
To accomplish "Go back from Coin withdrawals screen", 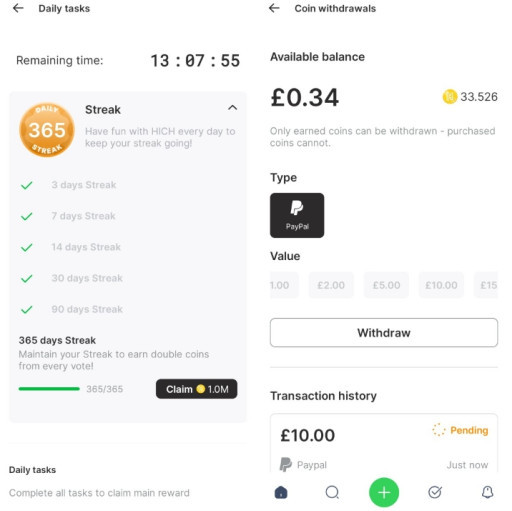I will tap(274, 8).
